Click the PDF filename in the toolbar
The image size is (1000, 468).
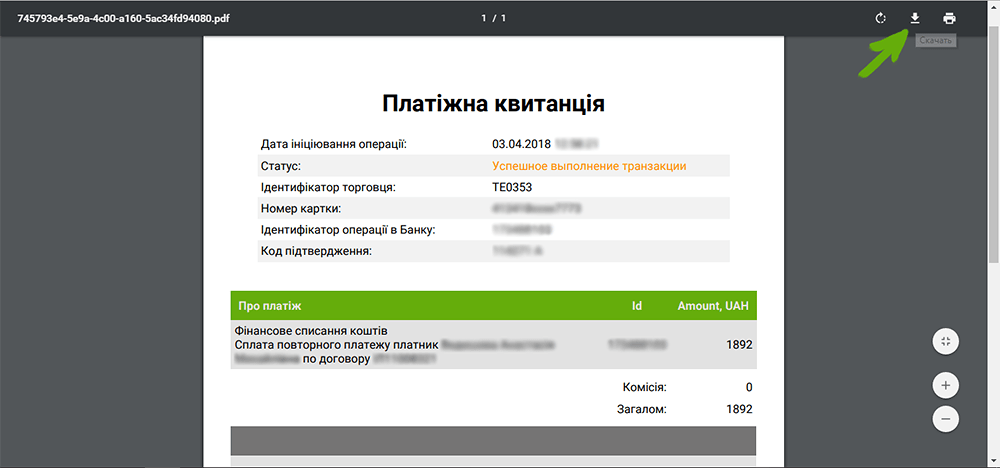(124, 18)
